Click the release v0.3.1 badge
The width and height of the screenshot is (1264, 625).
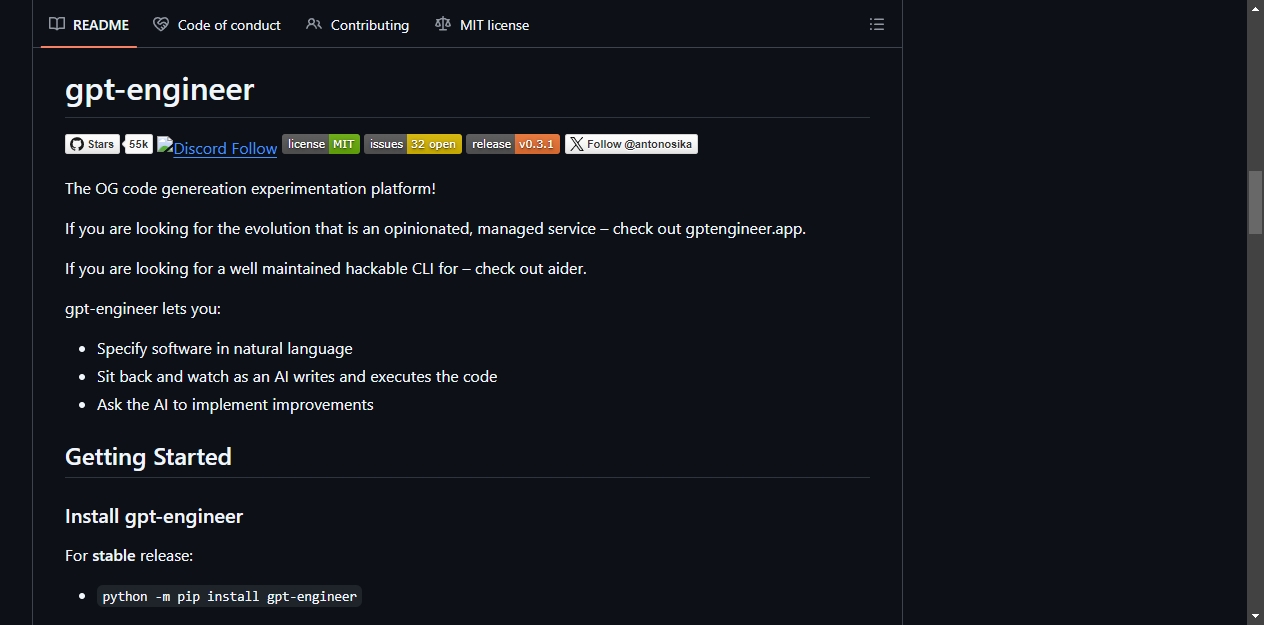click(x=513, y=144)
